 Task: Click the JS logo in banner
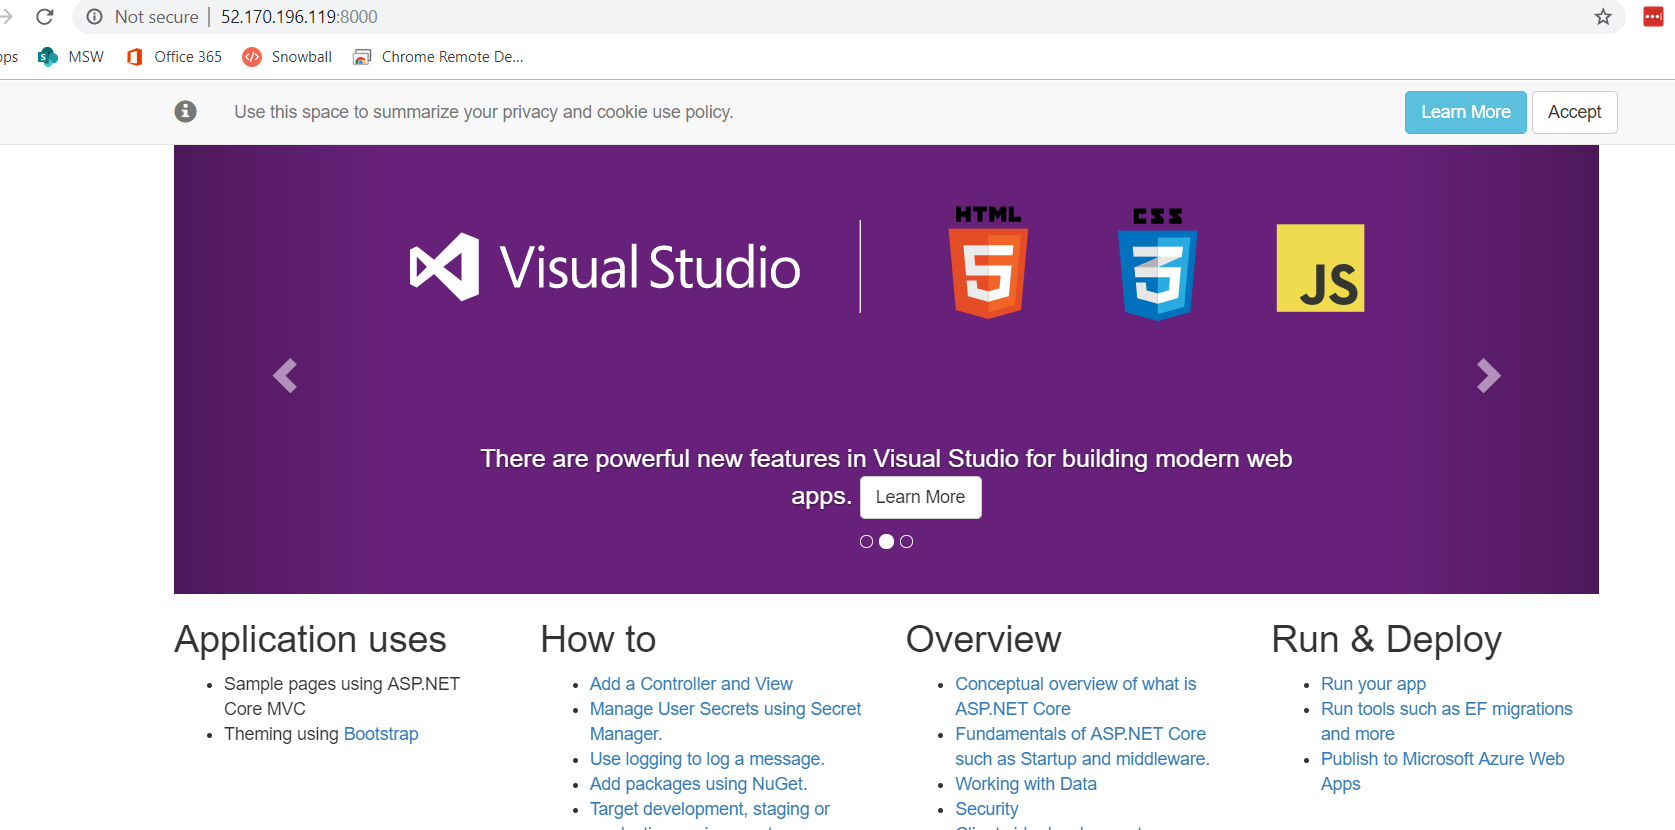(x=1320, y=268)
